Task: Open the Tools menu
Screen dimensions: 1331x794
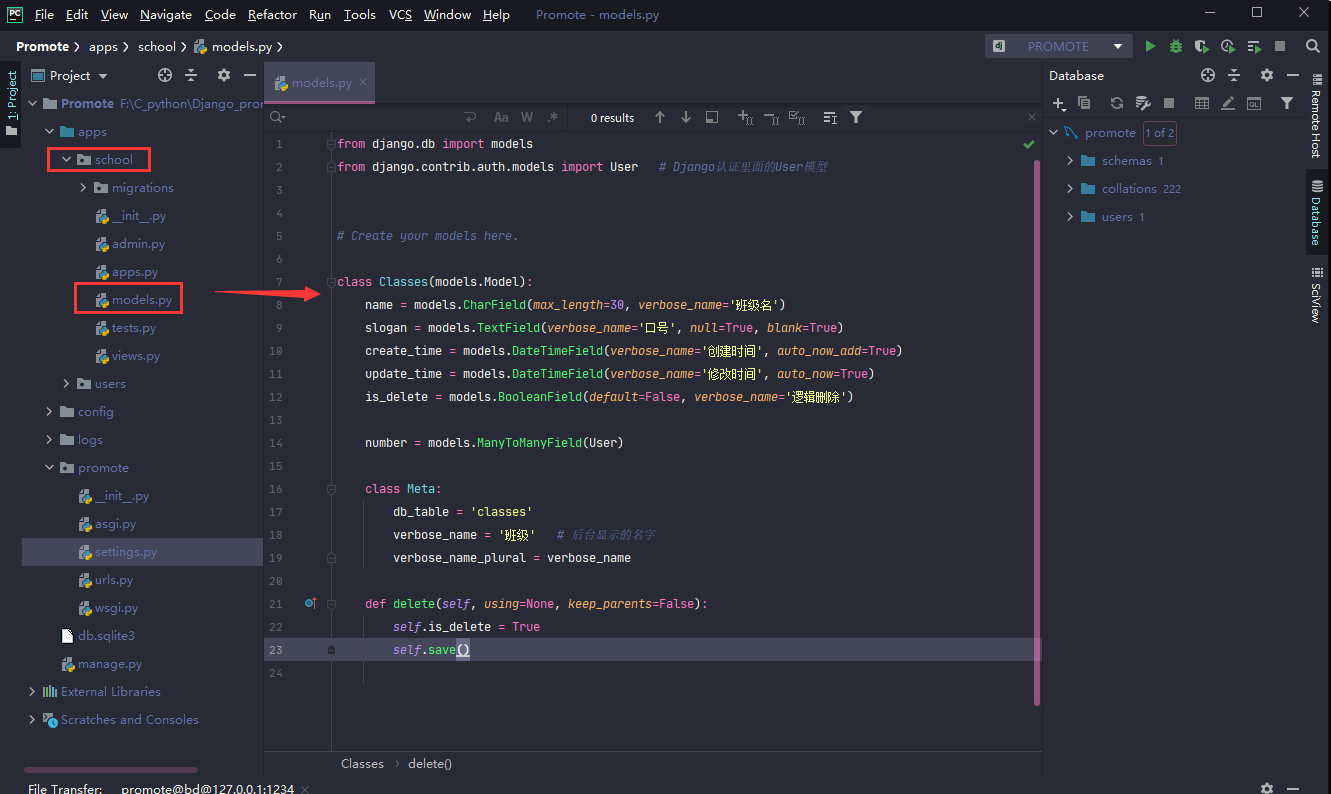Action: [x=359, y=14]
